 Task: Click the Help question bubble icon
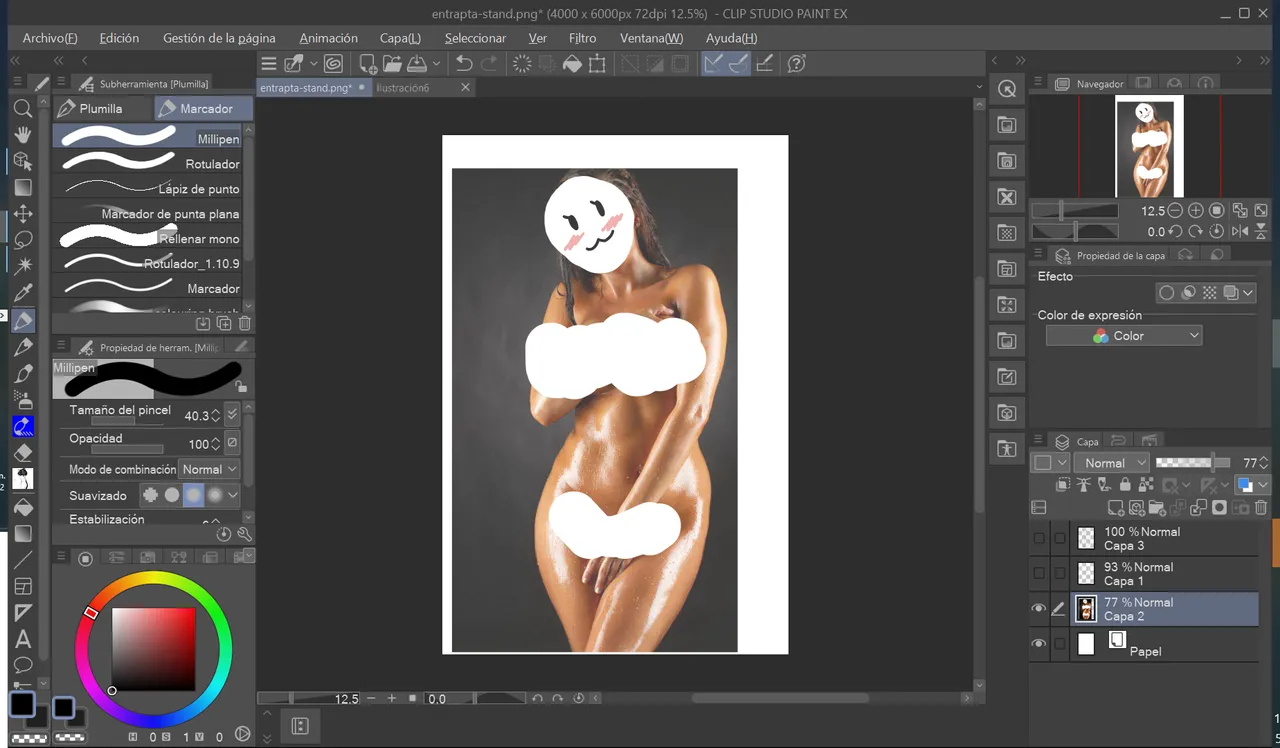[x=797, y=64]
